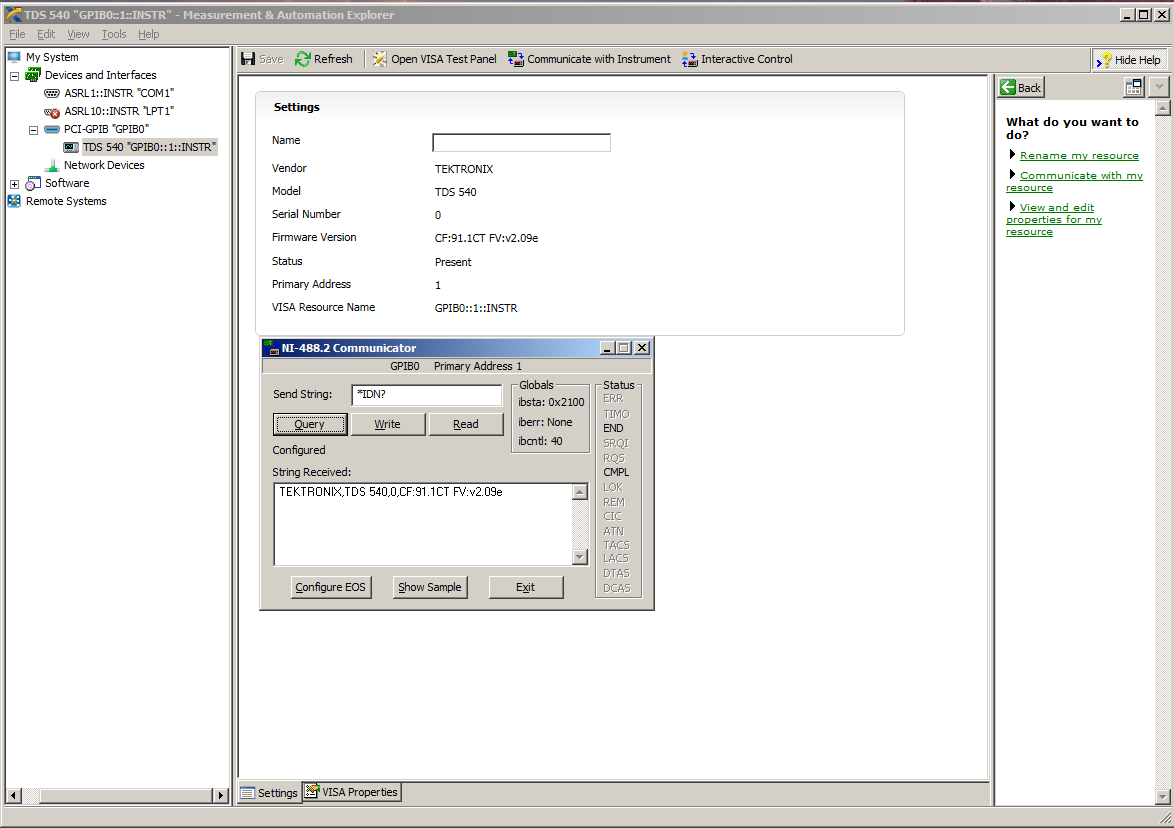This screenshot has height=828, width=1174.
Task: Click left arrow of tree horizontal scrollbar
Action: pyautogui.click(x=13, y=795)
